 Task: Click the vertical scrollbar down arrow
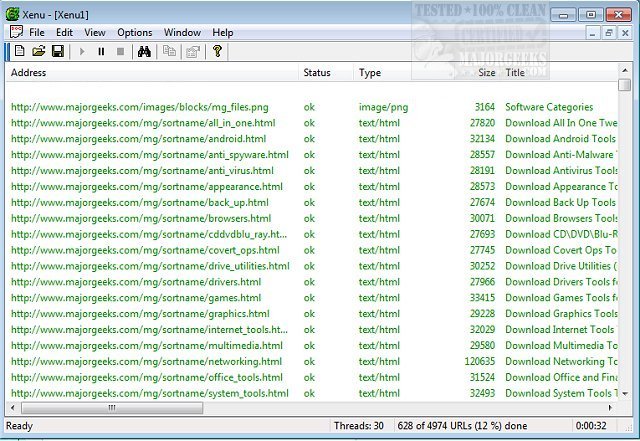point(624,394)
